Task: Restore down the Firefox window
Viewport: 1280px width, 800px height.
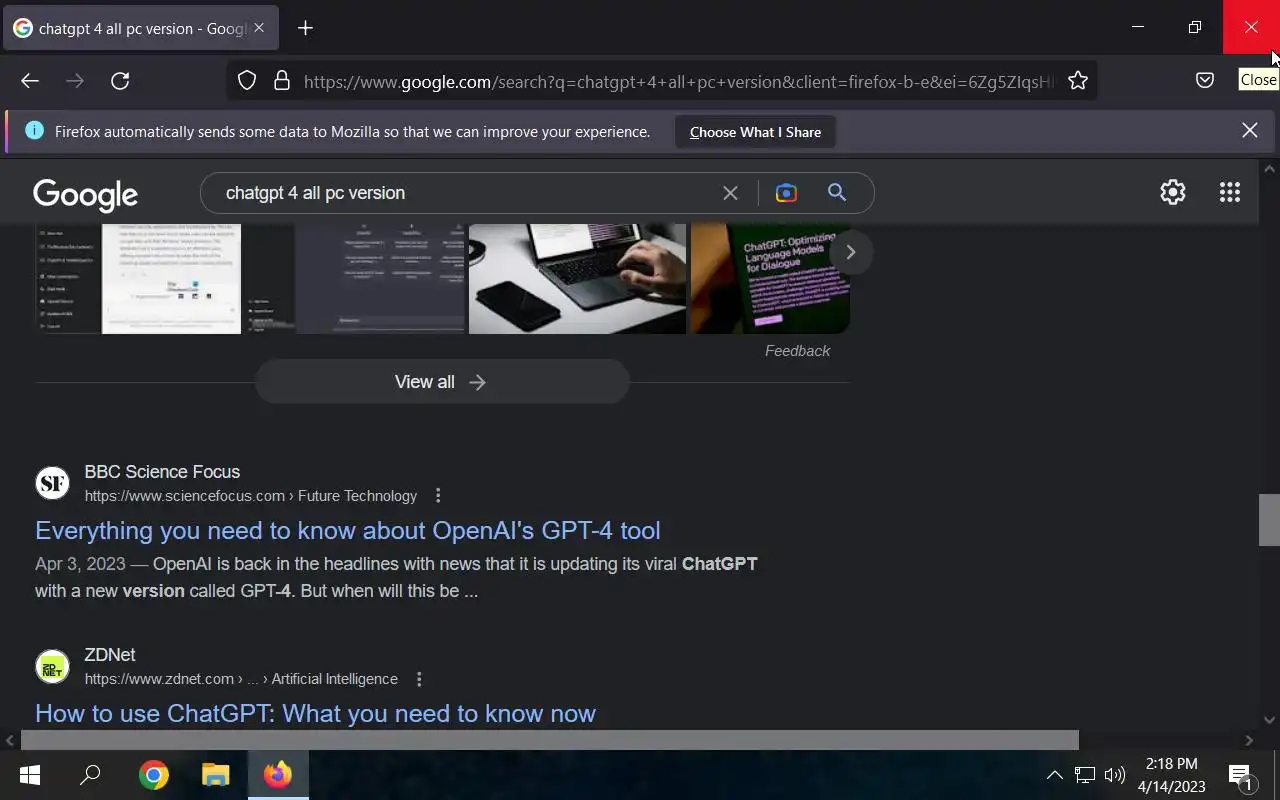Action: [1194, 27]
